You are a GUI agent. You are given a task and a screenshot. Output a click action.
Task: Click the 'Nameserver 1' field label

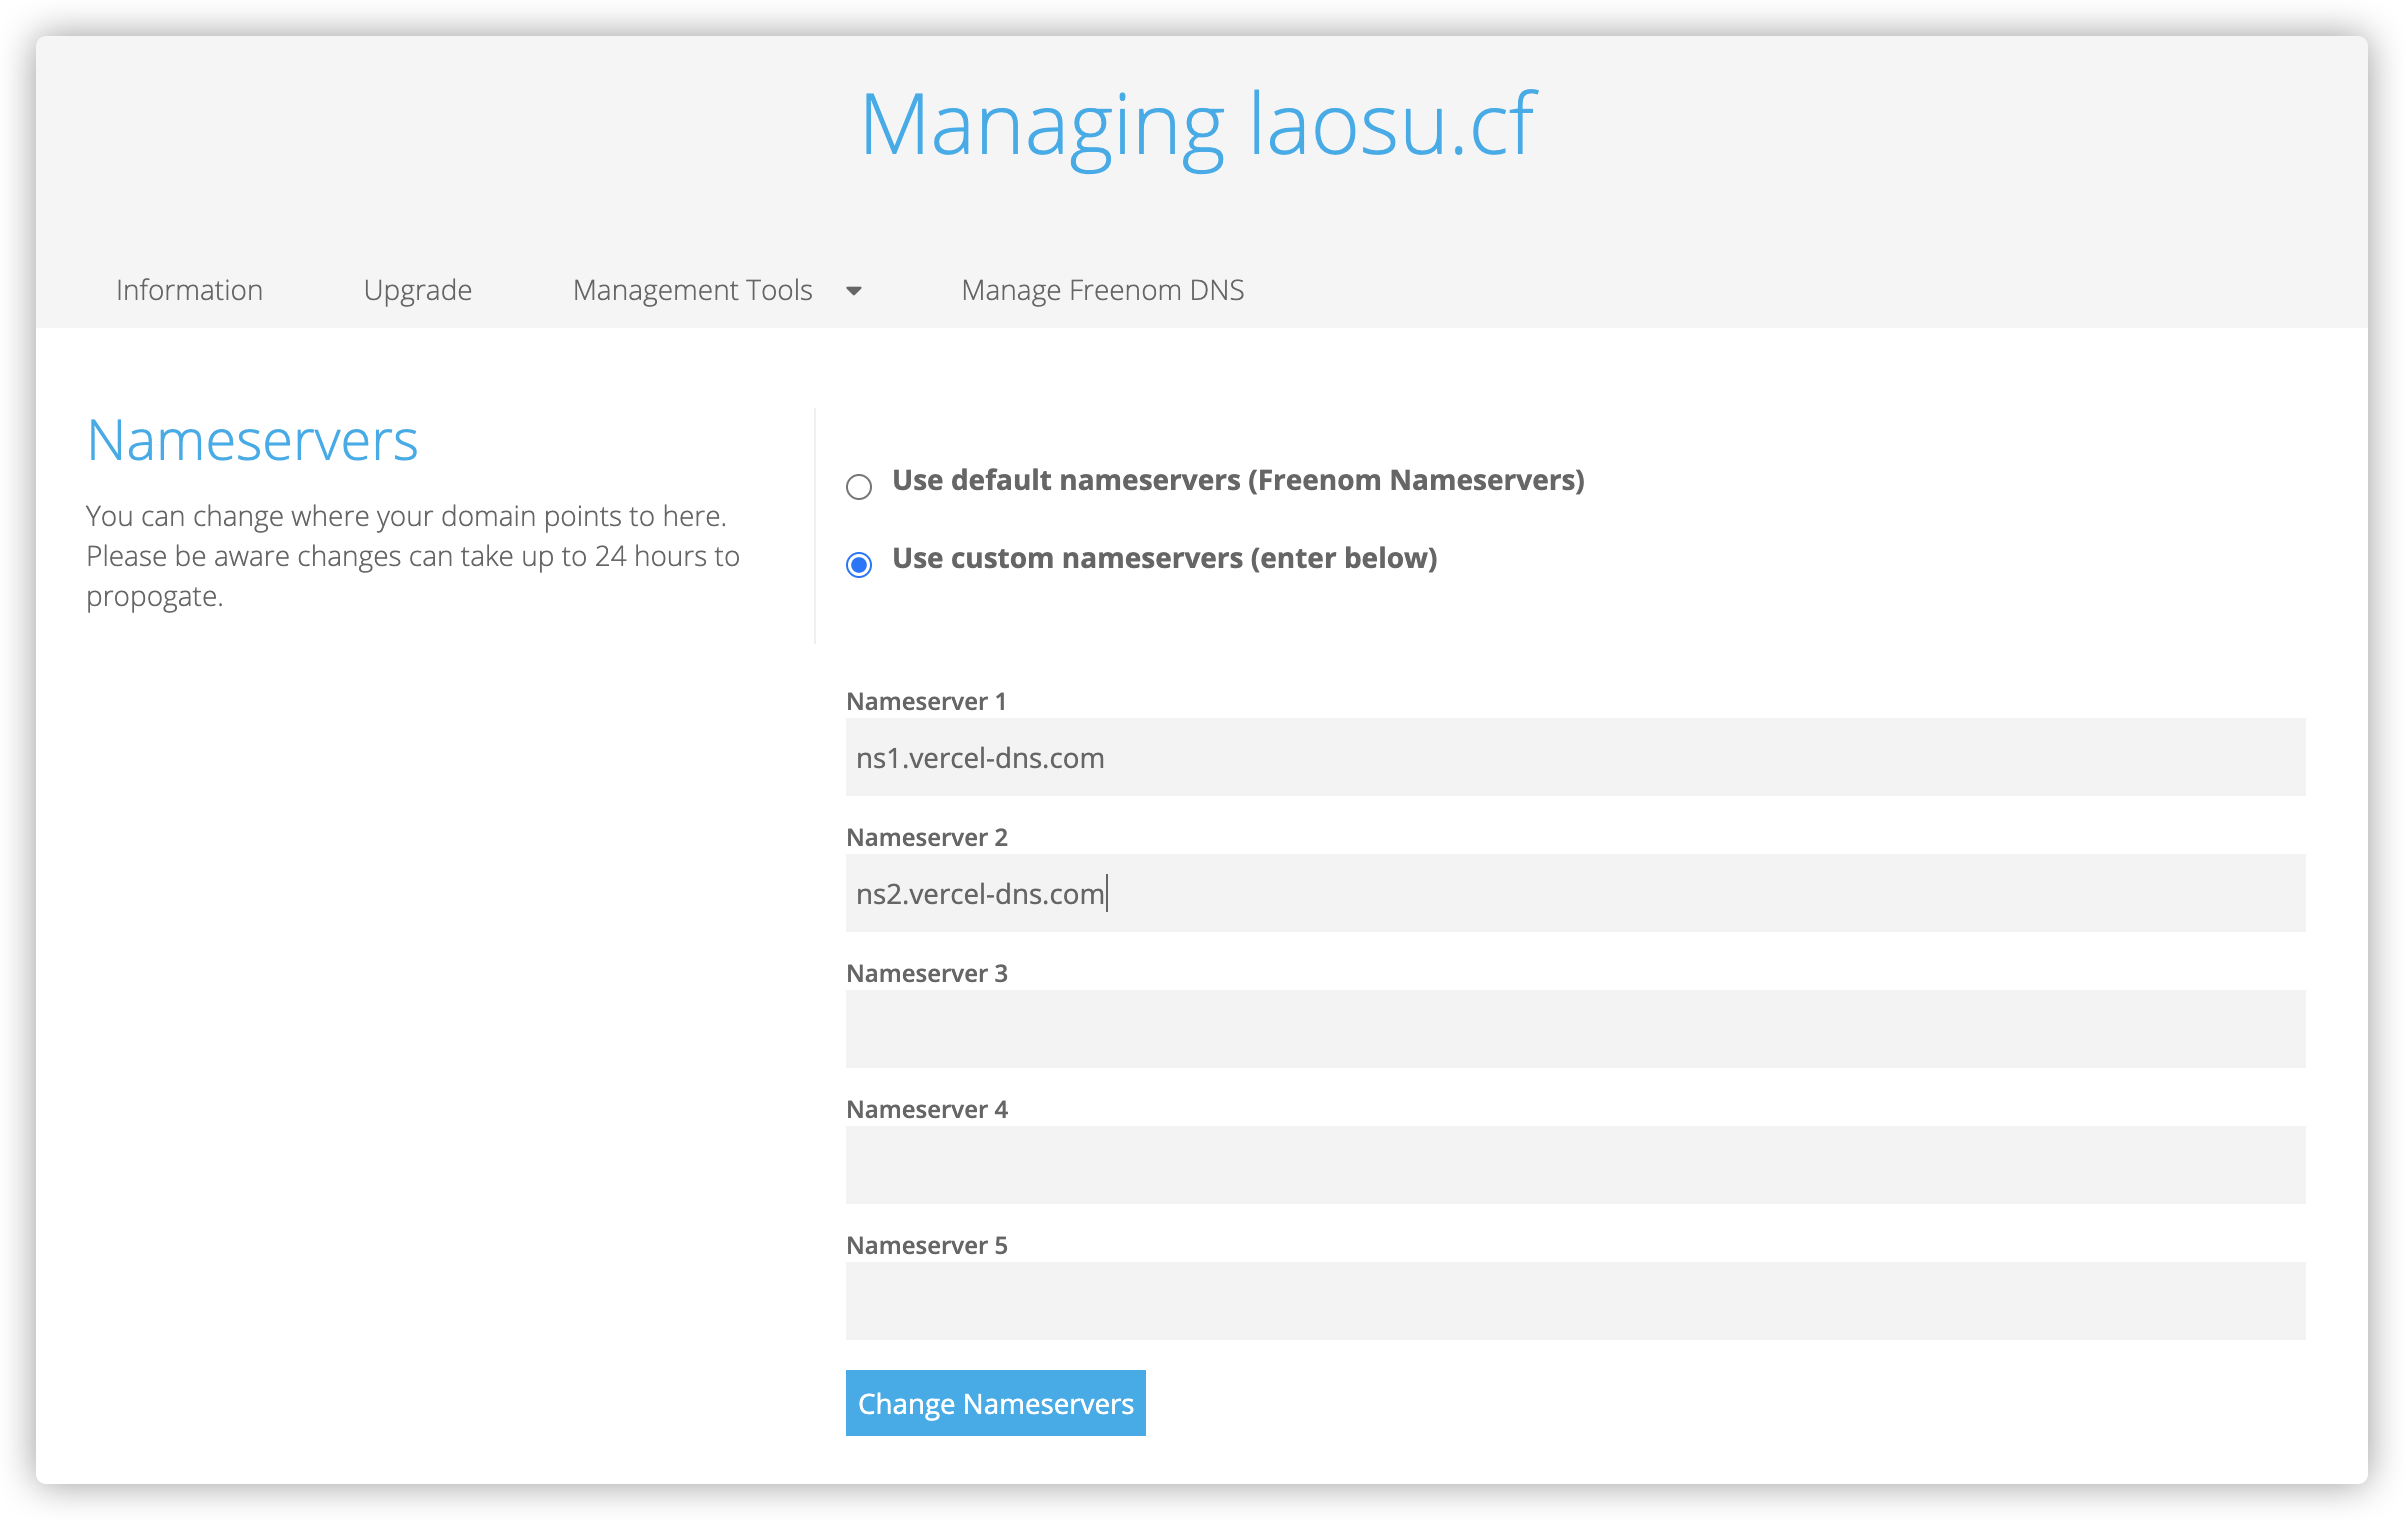pos(926,701)
